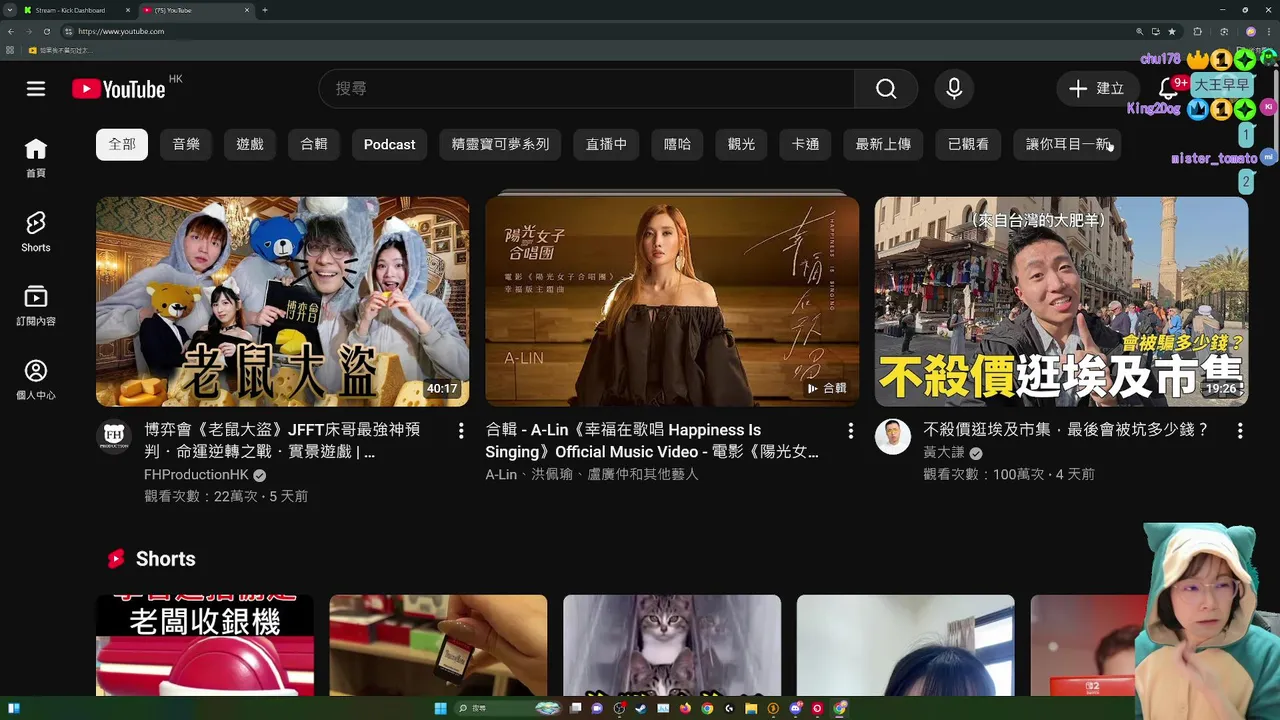The height and width of the screenshot is (720, 1280).
Task: Click the Chrome address bar URL
Action: 121,31
